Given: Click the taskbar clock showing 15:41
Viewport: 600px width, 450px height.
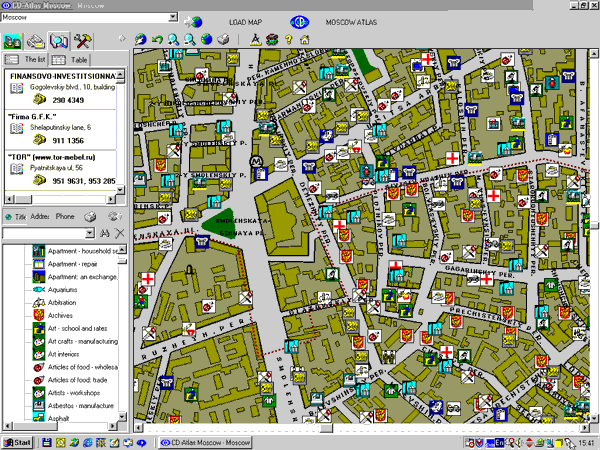Looking at the screenshot, I should tap(587, 443).
